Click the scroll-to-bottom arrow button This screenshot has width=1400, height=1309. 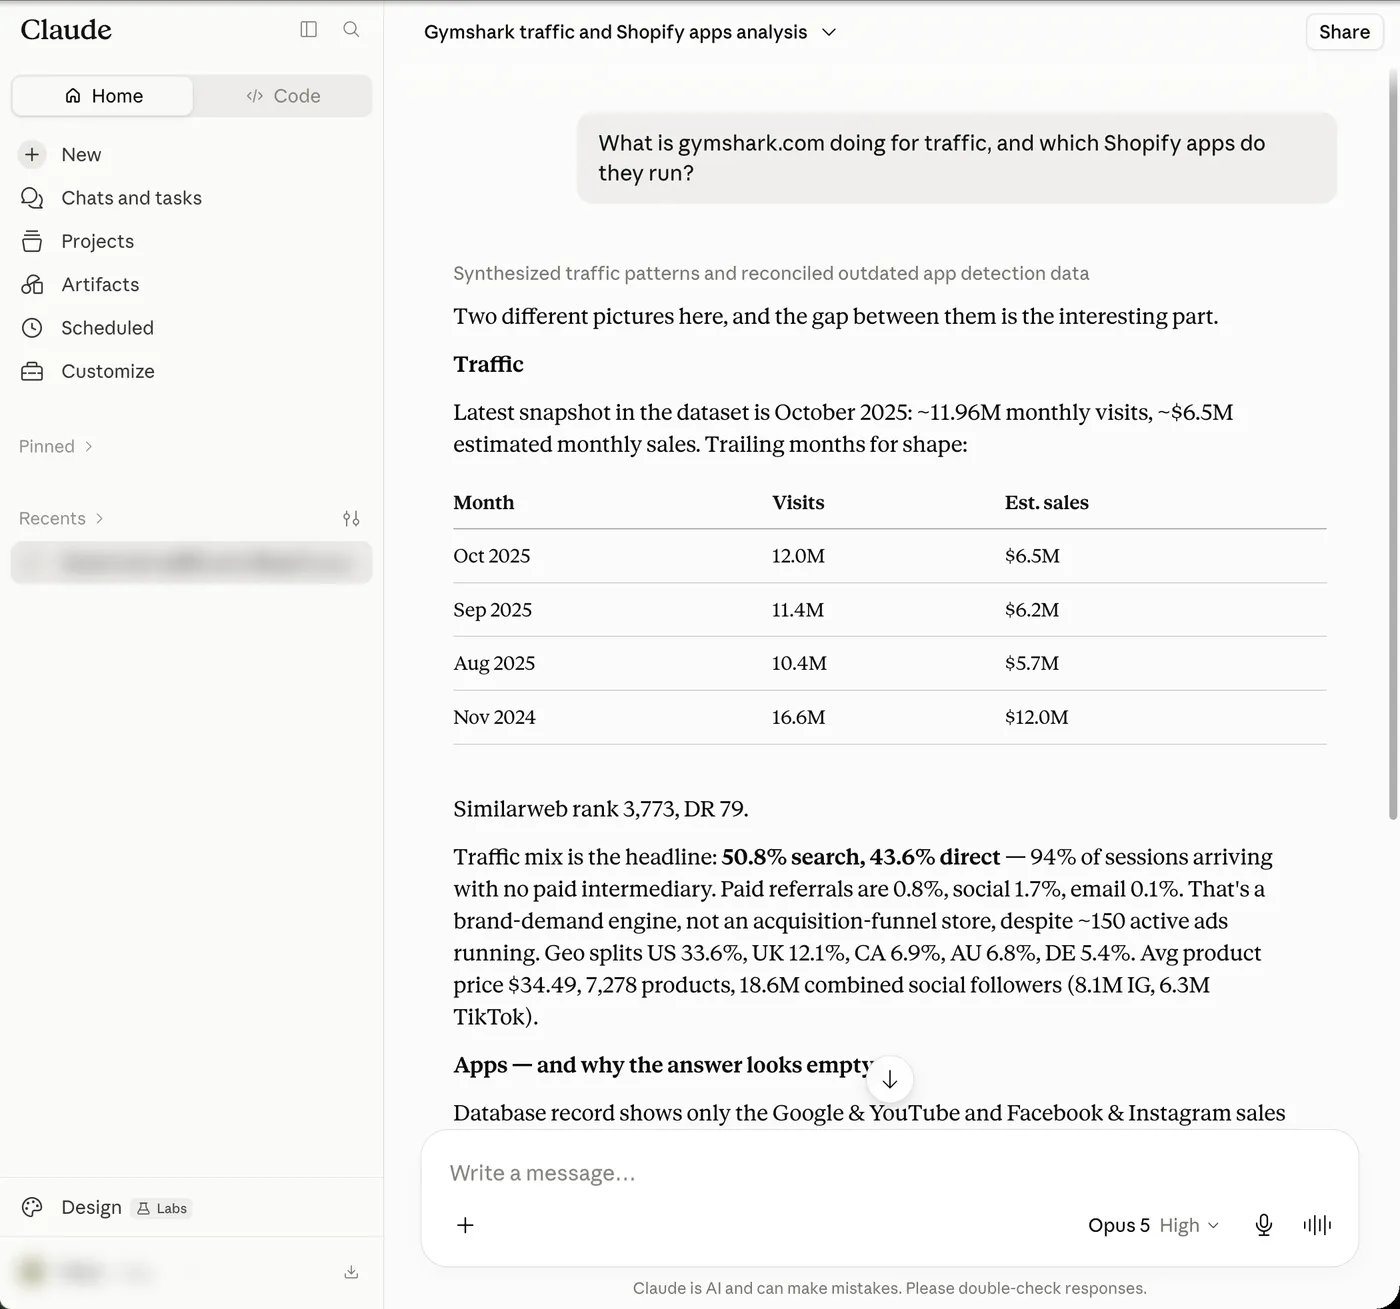890,1080
